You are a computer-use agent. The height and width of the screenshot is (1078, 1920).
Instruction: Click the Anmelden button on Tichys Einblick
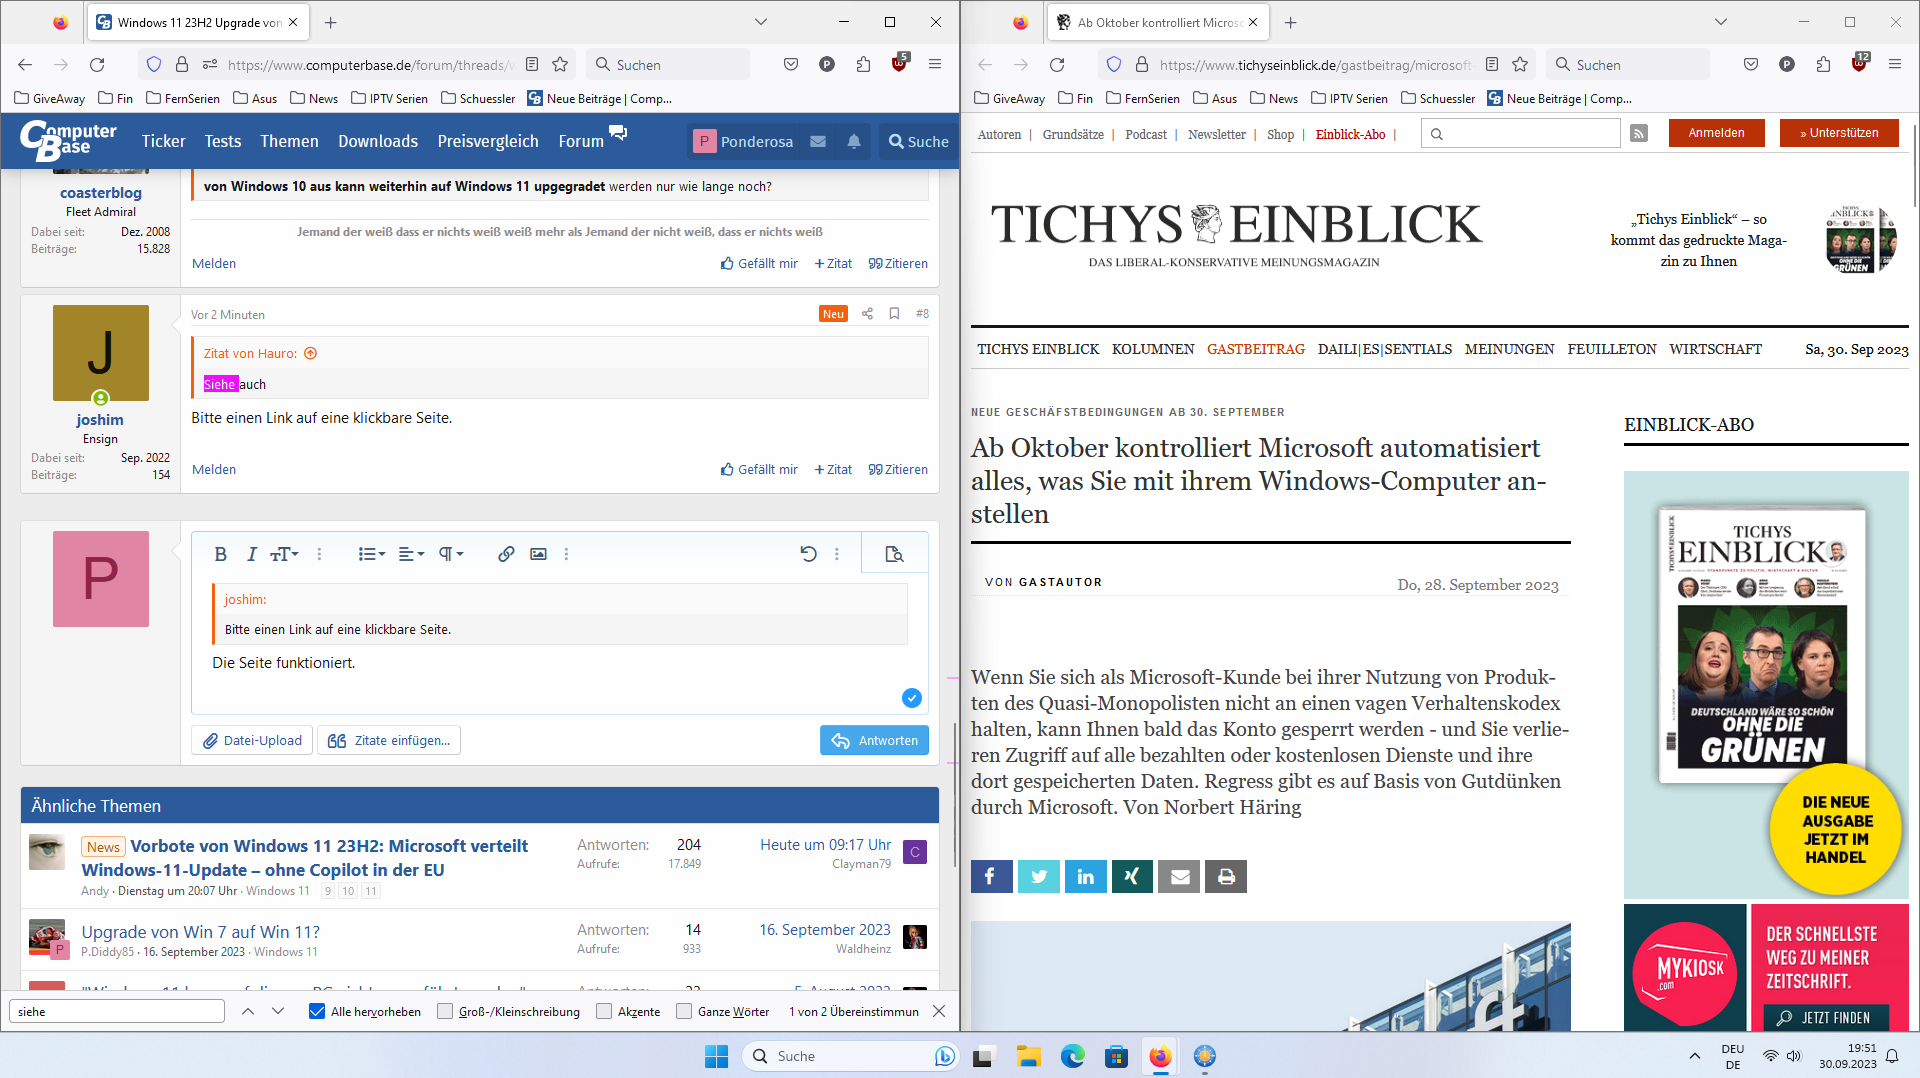coord(1717,133)
